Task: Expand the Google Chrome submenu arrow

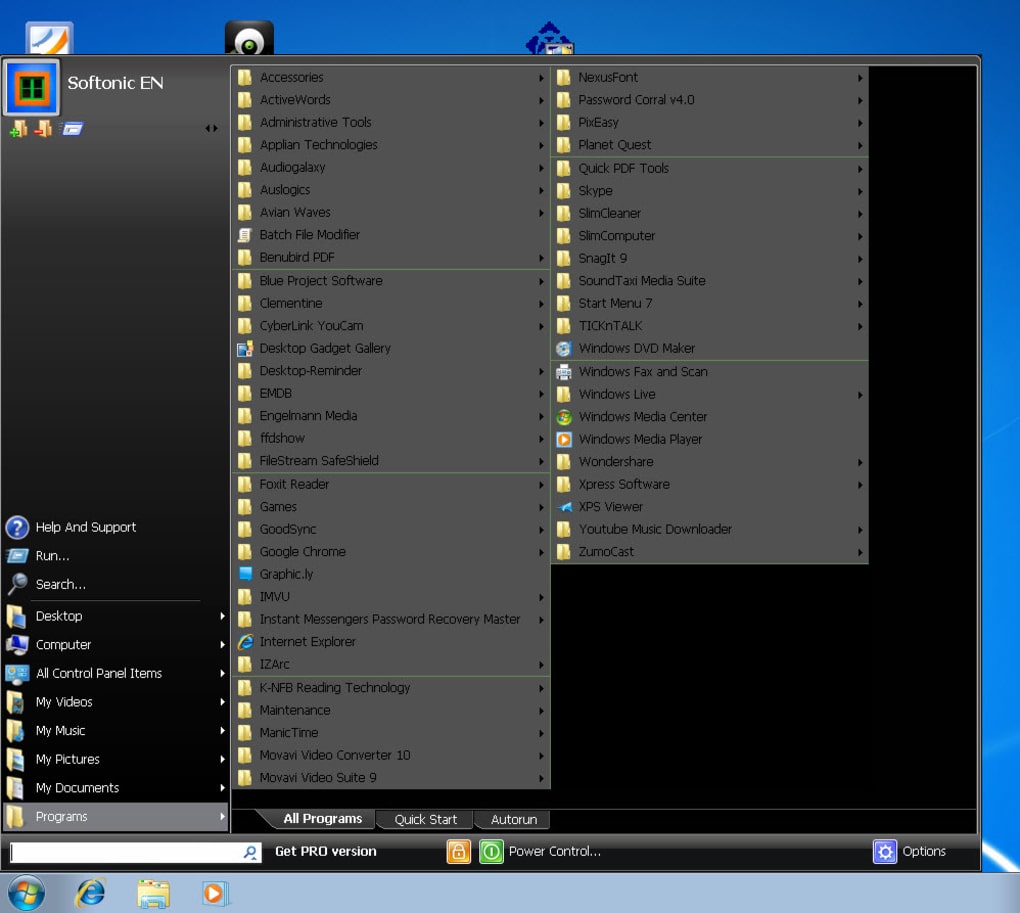Action: pyautogui.click(x=541, y=551)
